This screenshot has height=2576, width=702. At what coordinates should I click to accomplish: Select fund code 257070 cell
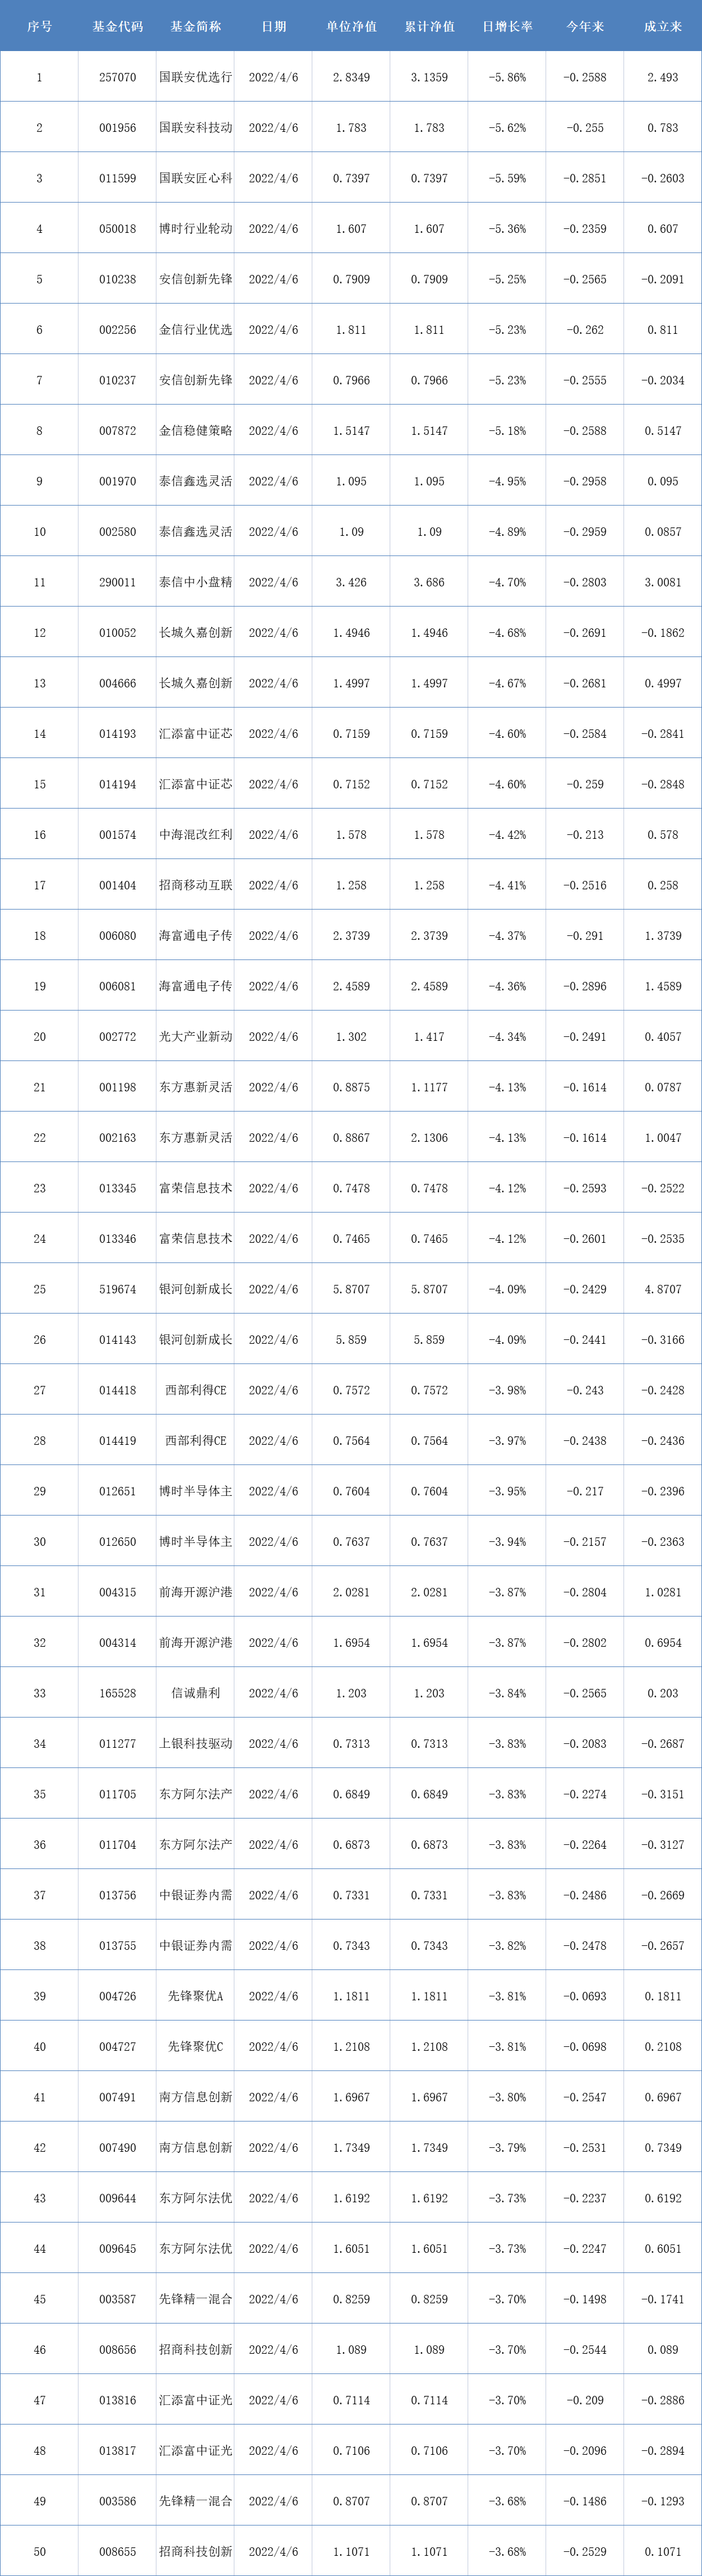pos(117,77)
